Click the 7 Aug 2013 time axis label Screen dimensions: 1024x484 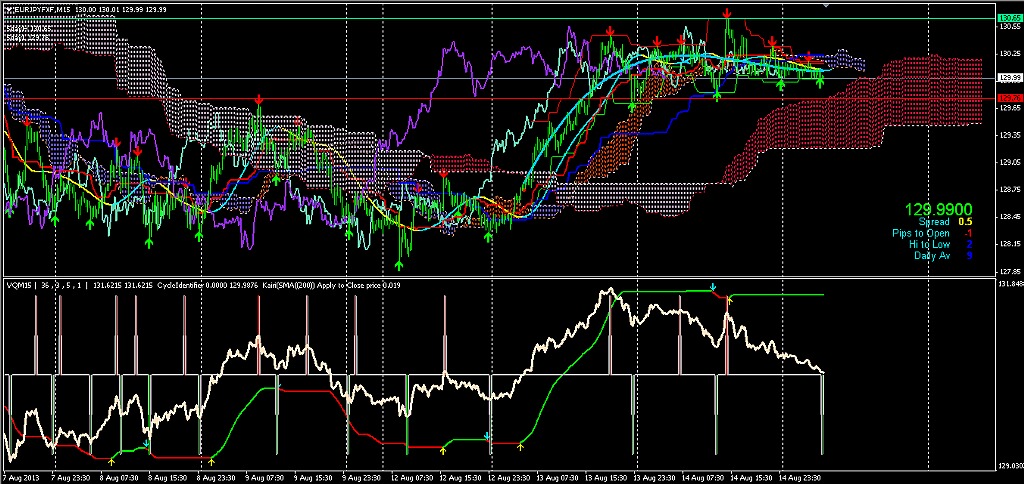[24, 478]
